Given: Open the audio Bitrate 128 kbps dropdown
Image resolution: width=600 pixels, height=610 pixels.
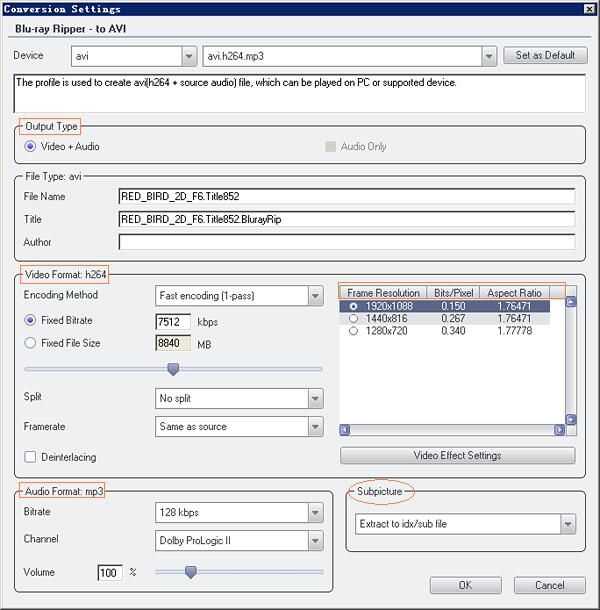Looking at the screenshot, I should coord(239,513).
